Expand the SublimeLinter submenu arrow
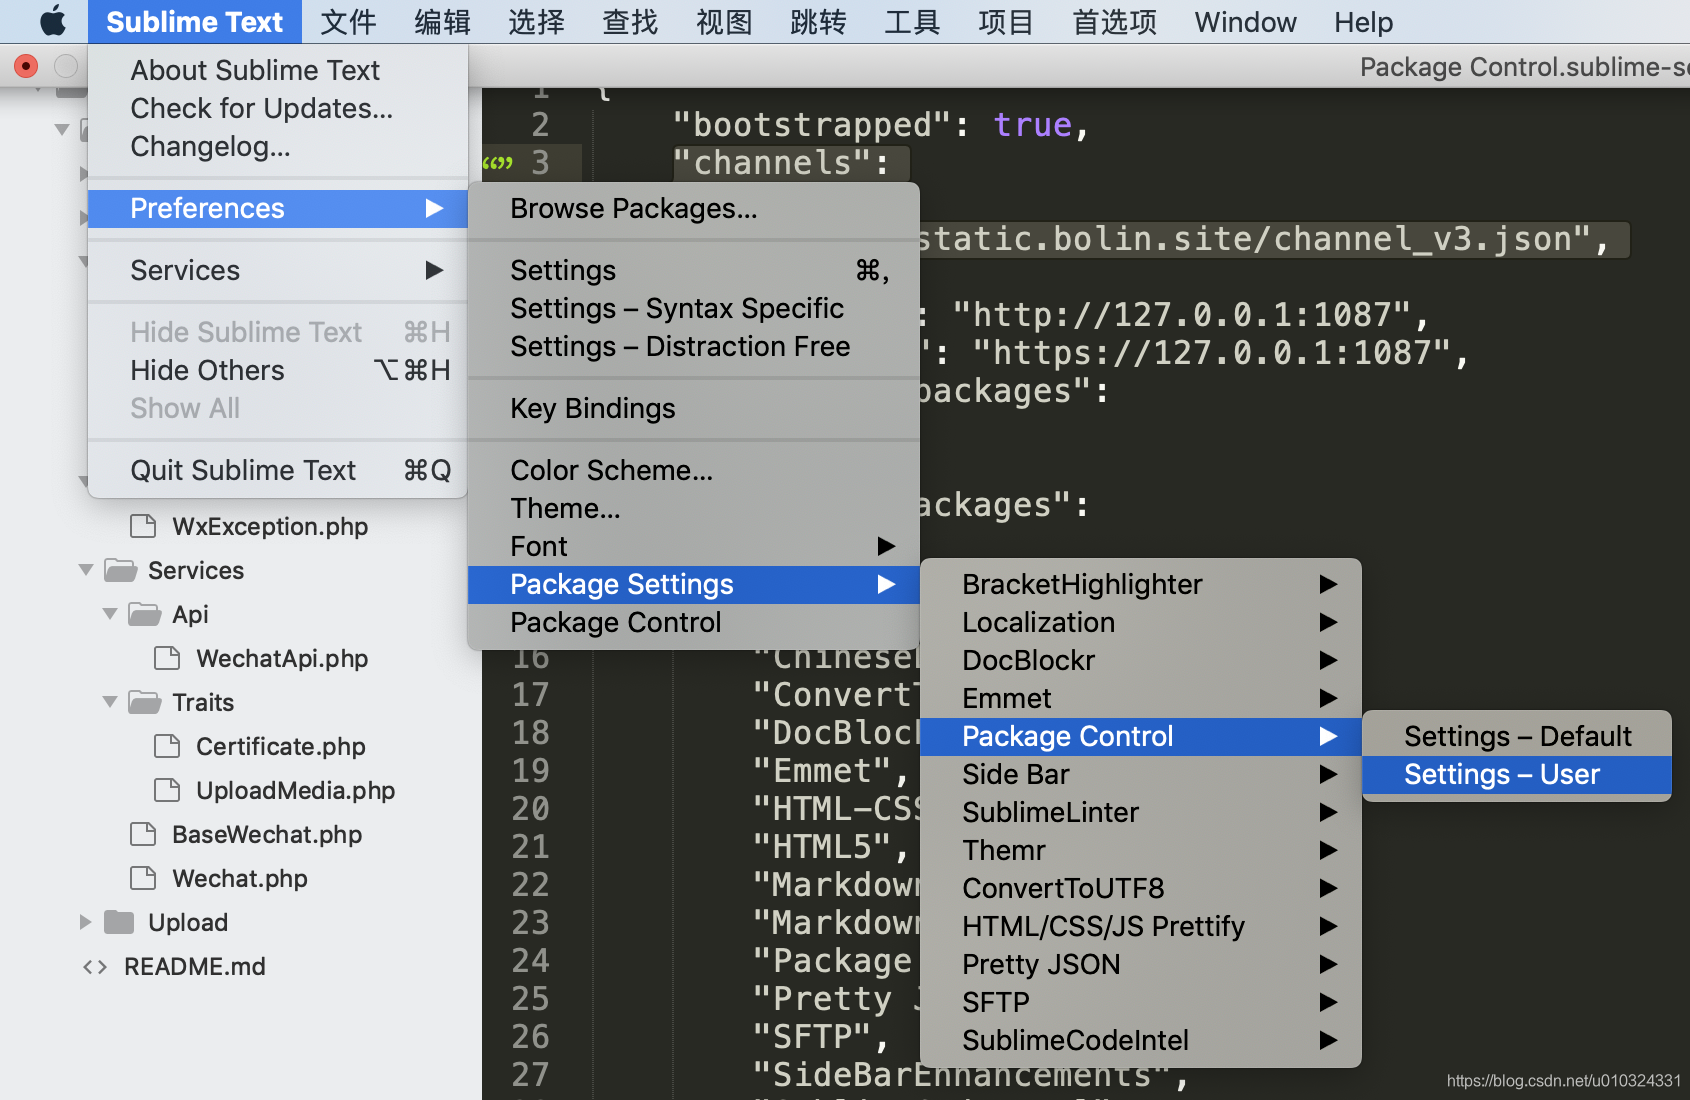 pos(1328,812)
